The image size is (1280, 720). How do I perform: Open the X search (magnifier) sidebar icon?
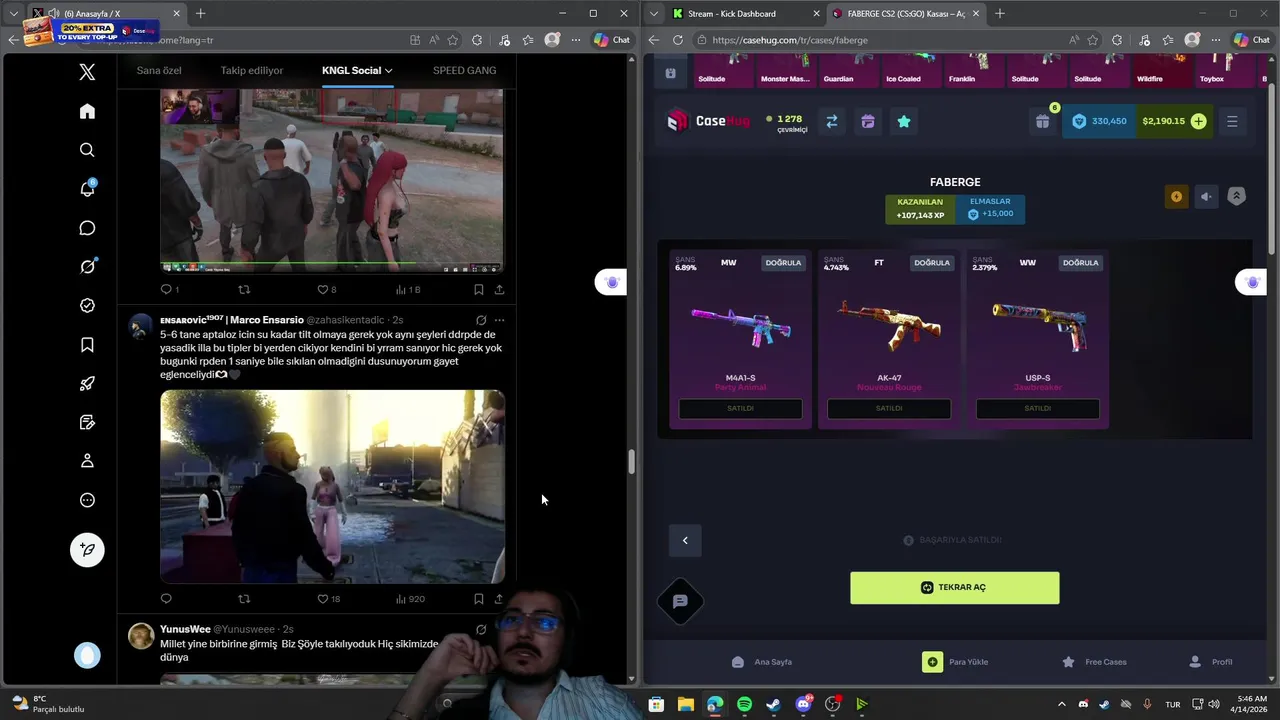[87, 150]
